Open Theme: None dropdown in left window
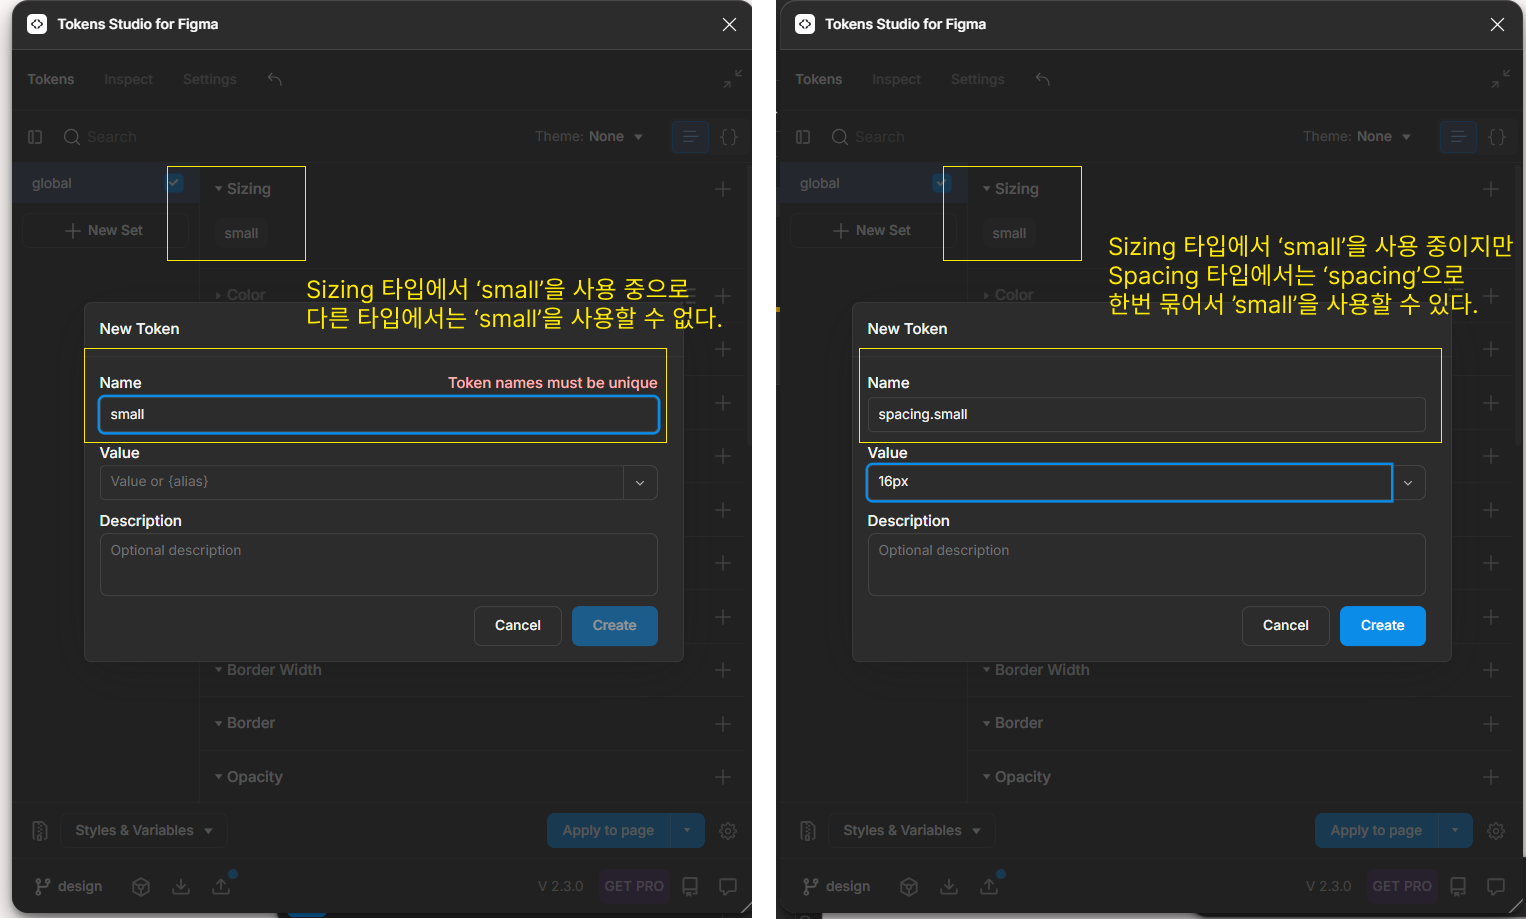The image size is (1526, 919). coord(588,137)
